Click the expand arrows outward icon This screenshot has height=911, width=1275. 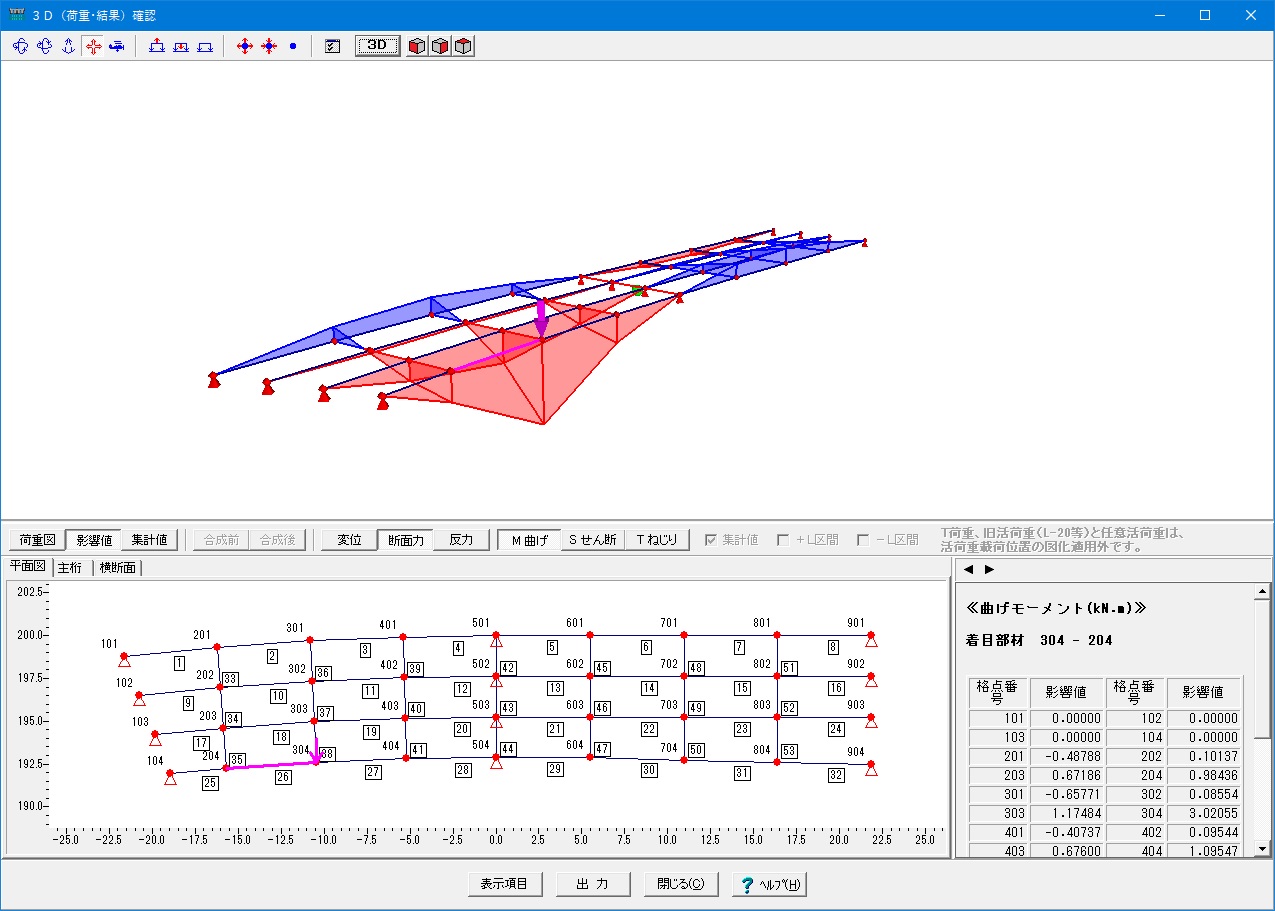tap(245, 46)
